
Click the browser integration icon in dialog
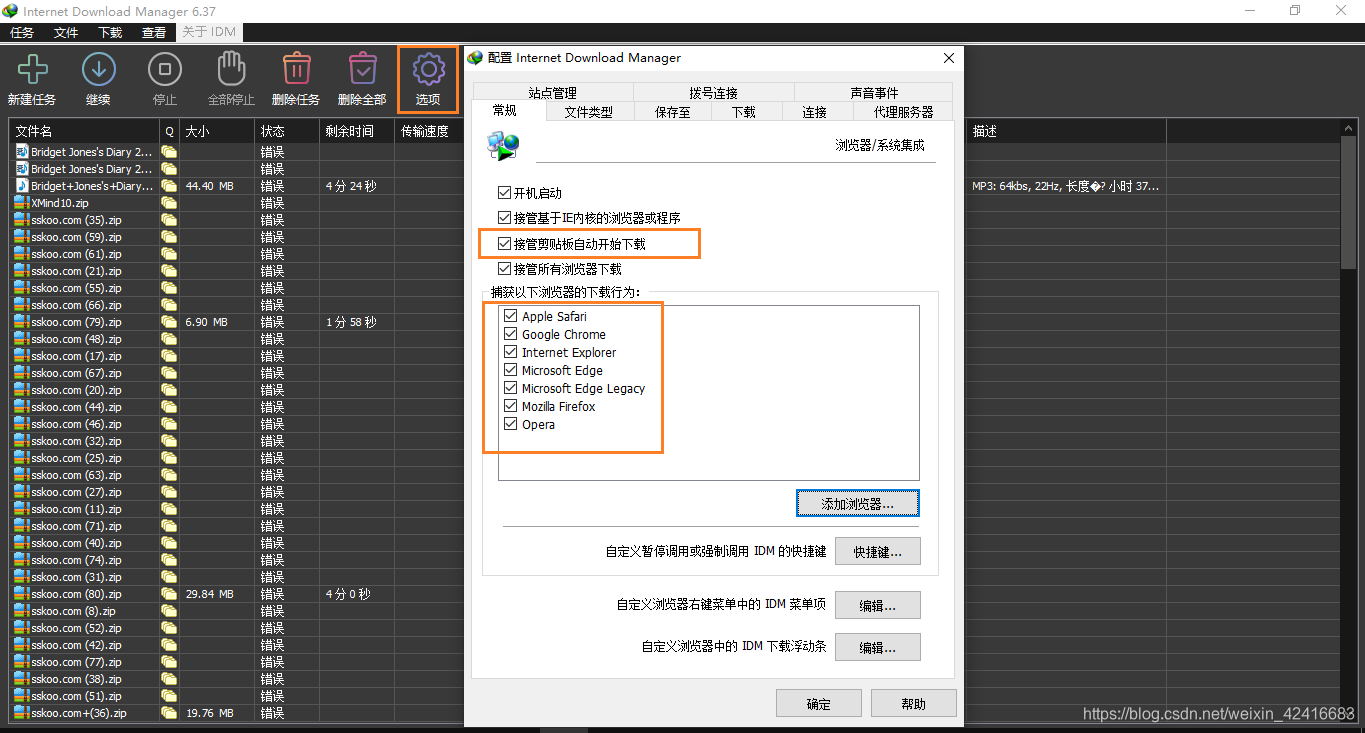(503, 146)
